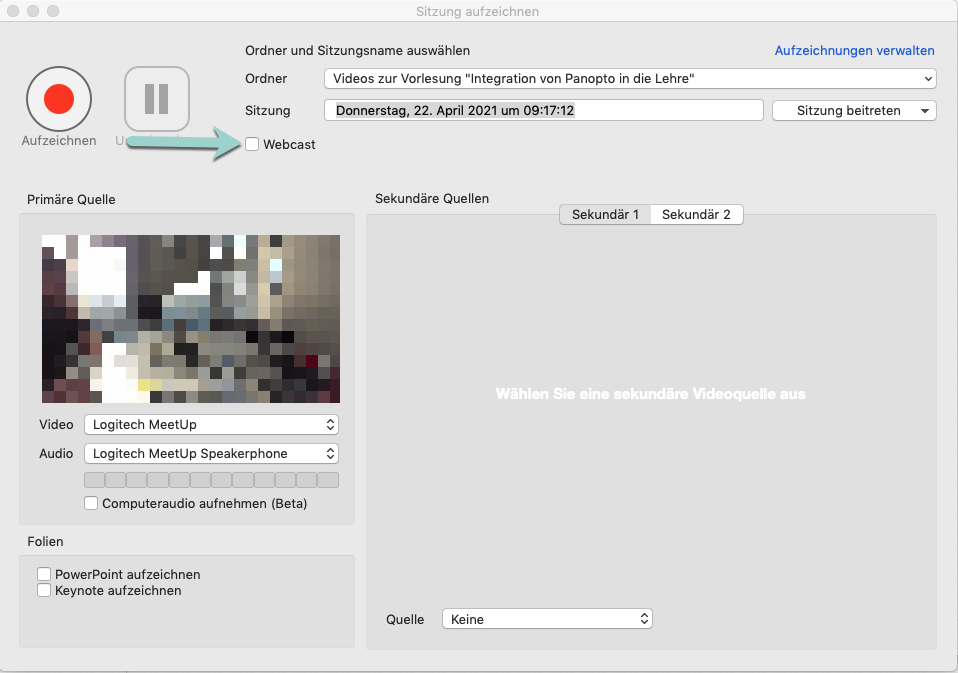This screenshot has height=673, width=958.
Task: Toggle Computeraudio aufnehmen (Beta) checkbox
Action: pyautogui.click(x=92, y=504)
